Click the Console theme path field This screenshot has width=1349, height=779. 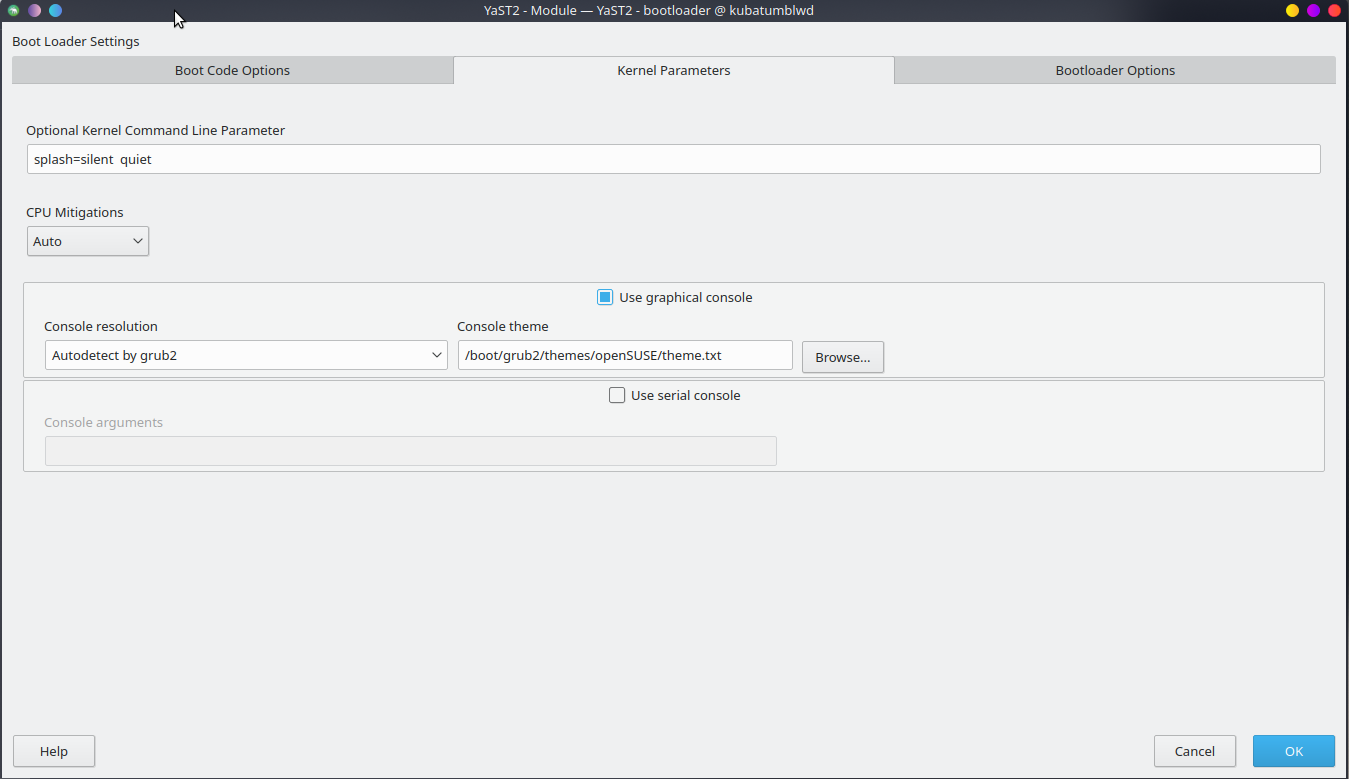tap(625, 355)
